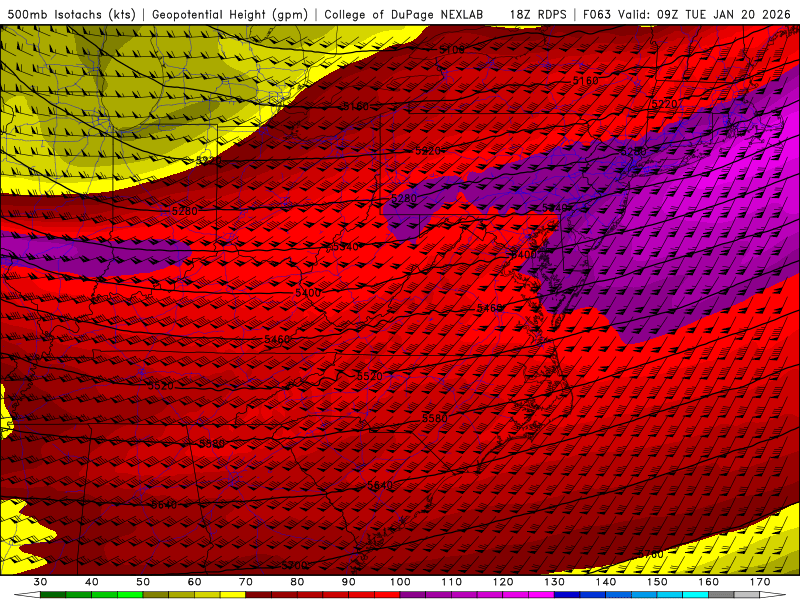Screen dimensions: 800x600
Task: Click the cyan swatch just before 160
Action: pos(696,595)
